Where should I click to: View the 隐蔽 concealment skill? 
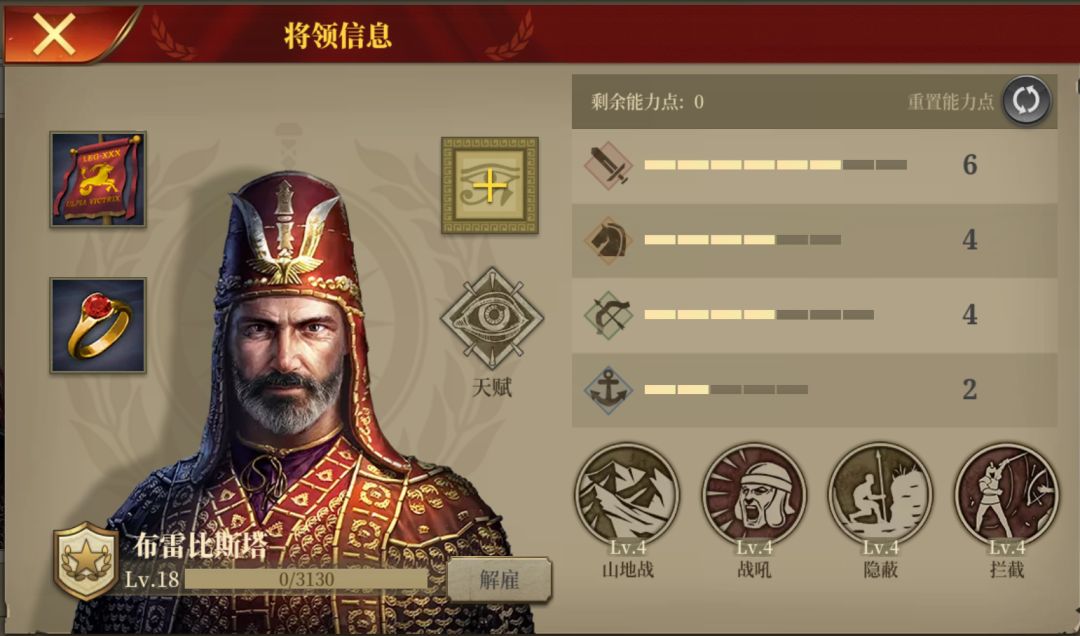[x=880, y=495]
